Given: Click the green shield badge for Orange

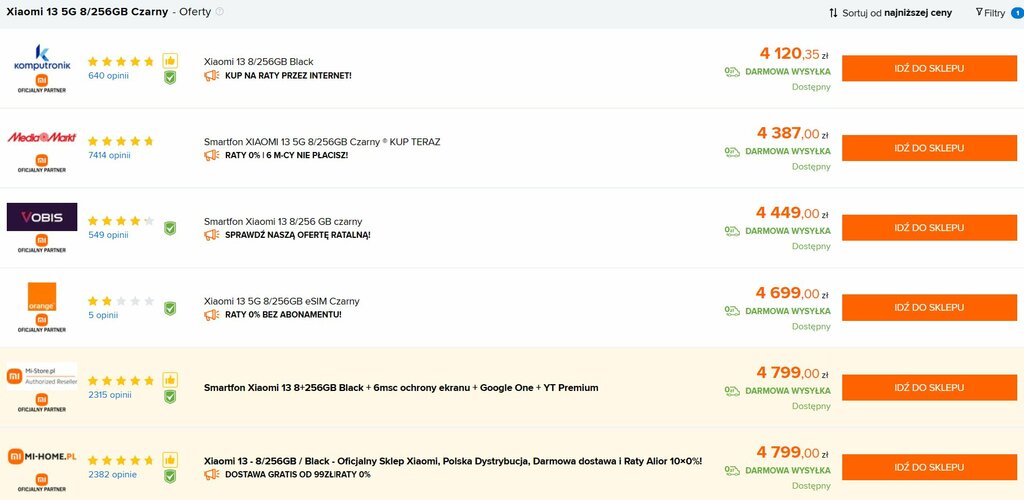Looking at the screenshot, I should [170, 308].
